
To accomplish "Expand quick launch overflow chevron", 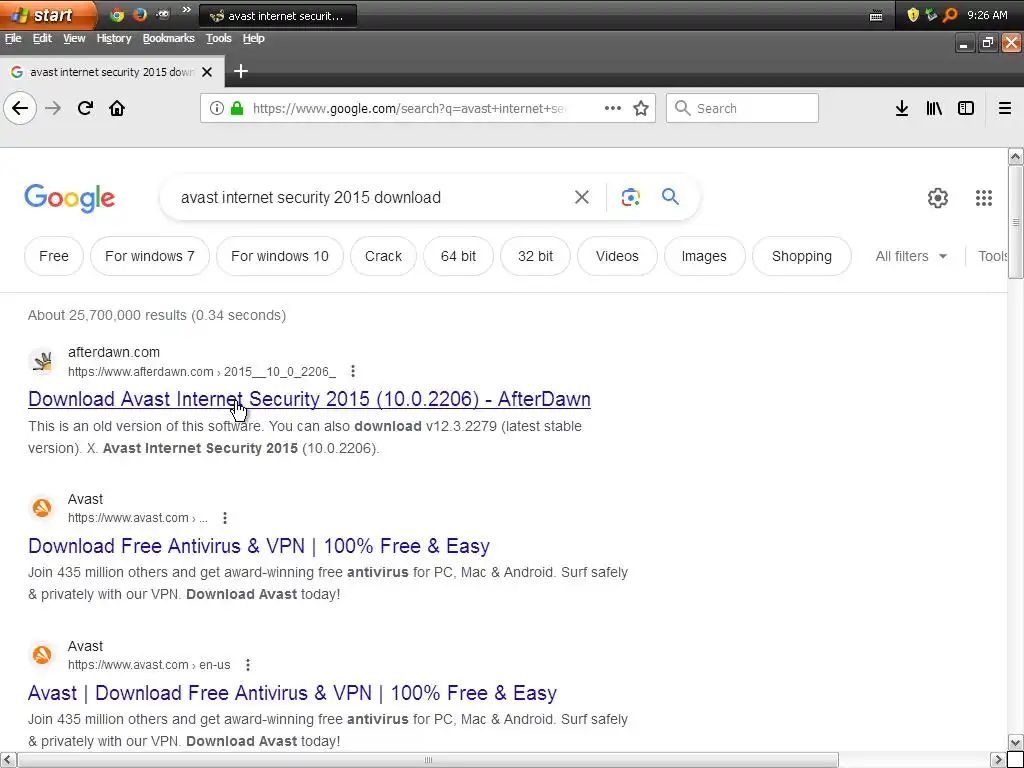I will pos(187,10).
